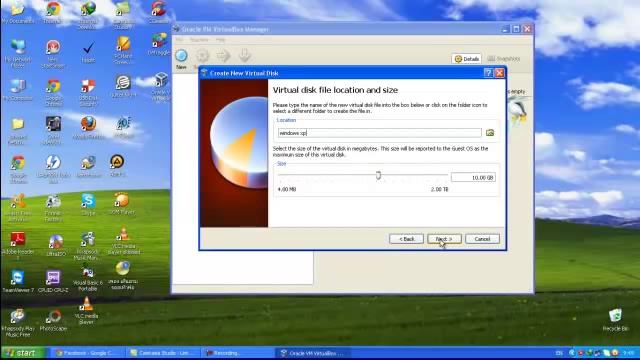Open the wizard's question mark help button

[x=488, y=73]
